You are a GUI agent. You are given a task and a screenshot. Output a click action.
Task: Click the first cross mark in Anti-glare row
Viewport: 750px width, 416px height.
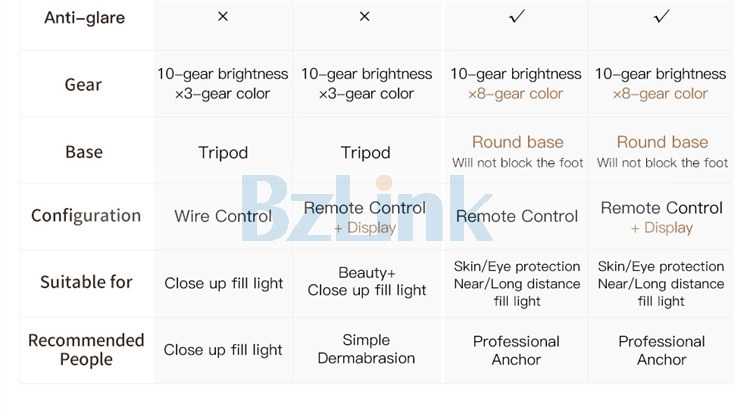point(223,17)
